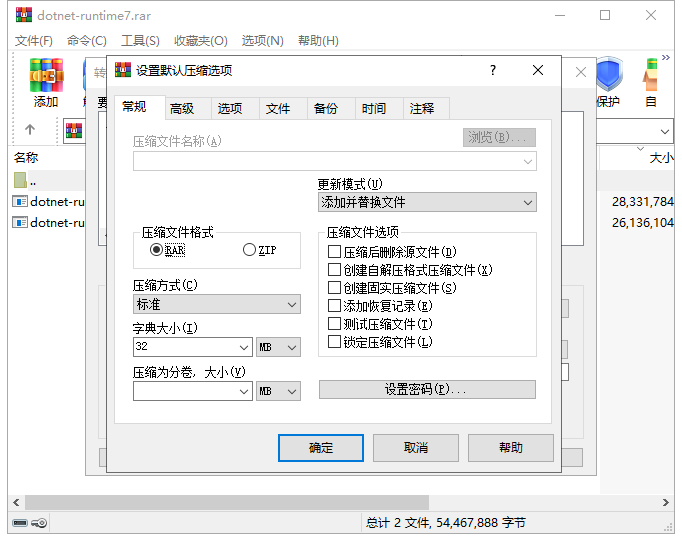This screenshot has height=541, width=682.
Task: Open the 文件(F) menu
Action: tap(33, 40)
